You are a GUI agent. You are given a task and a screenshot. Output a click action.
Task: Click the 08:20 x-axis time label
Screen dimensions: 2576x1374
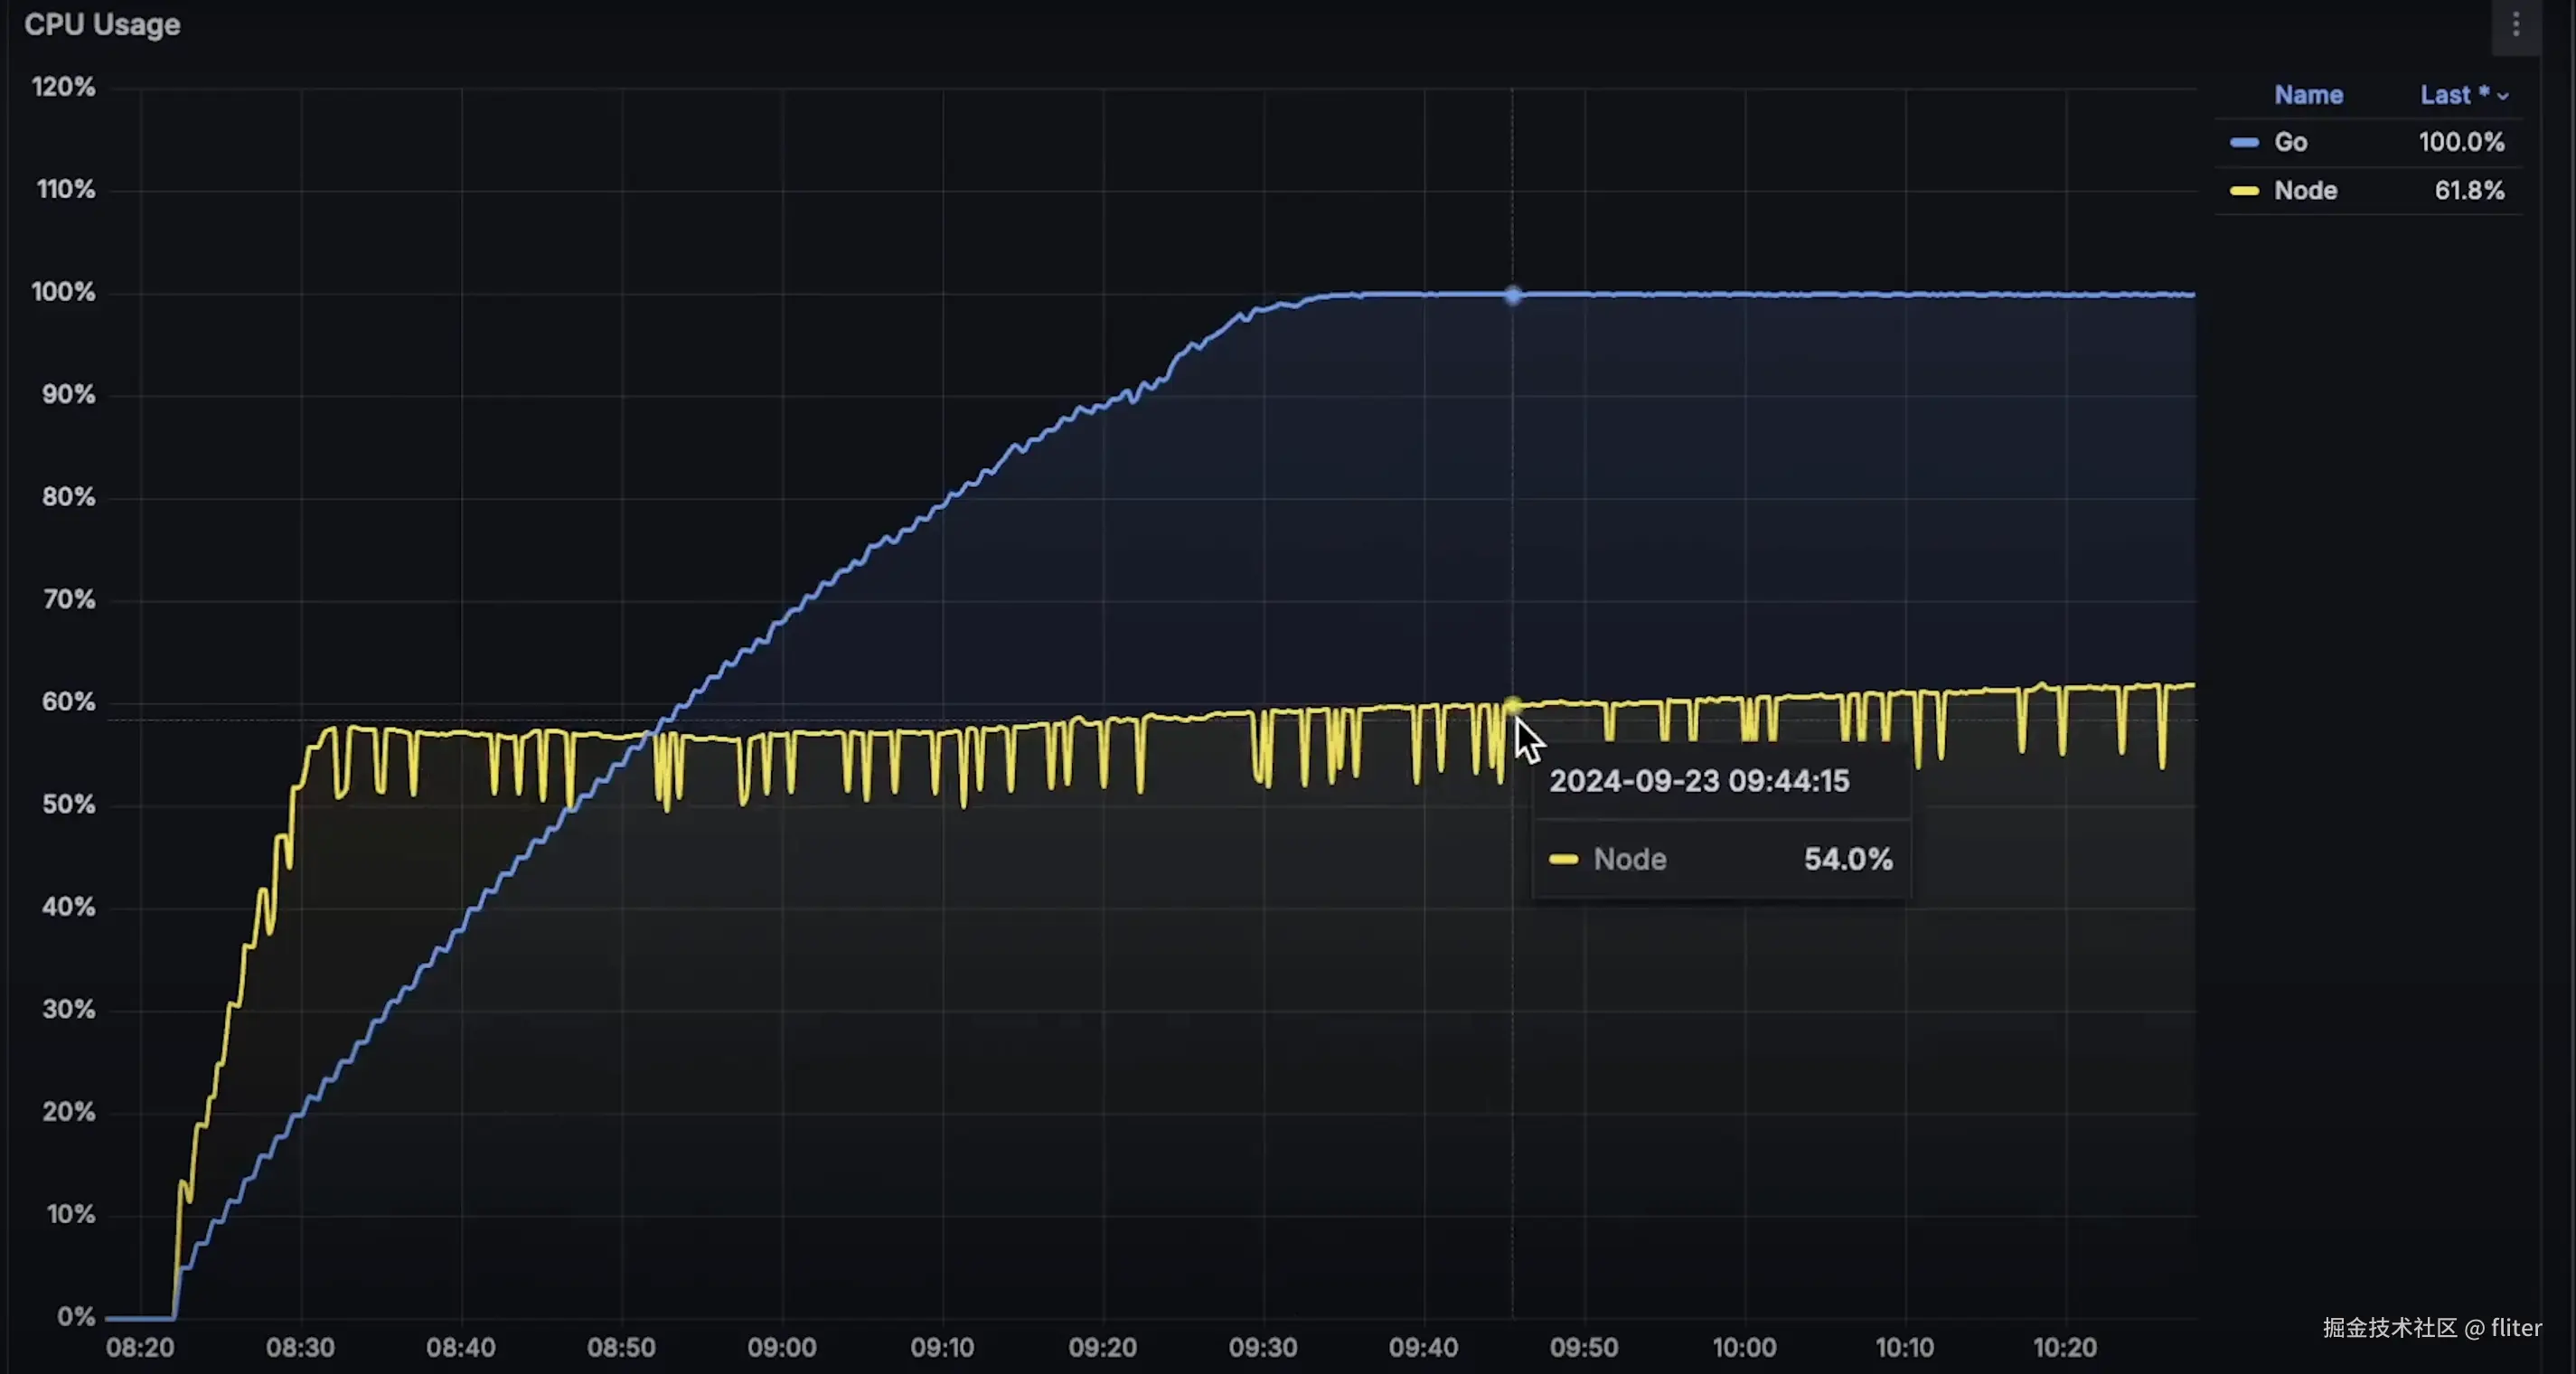pos(140,1347)
